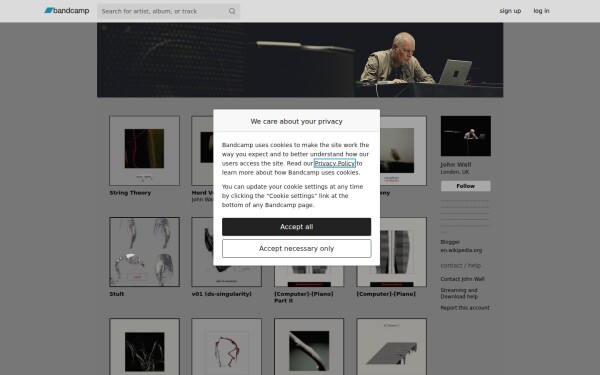Click Report this account
This screenshot has height=375, width=600.
coord(465,308)
